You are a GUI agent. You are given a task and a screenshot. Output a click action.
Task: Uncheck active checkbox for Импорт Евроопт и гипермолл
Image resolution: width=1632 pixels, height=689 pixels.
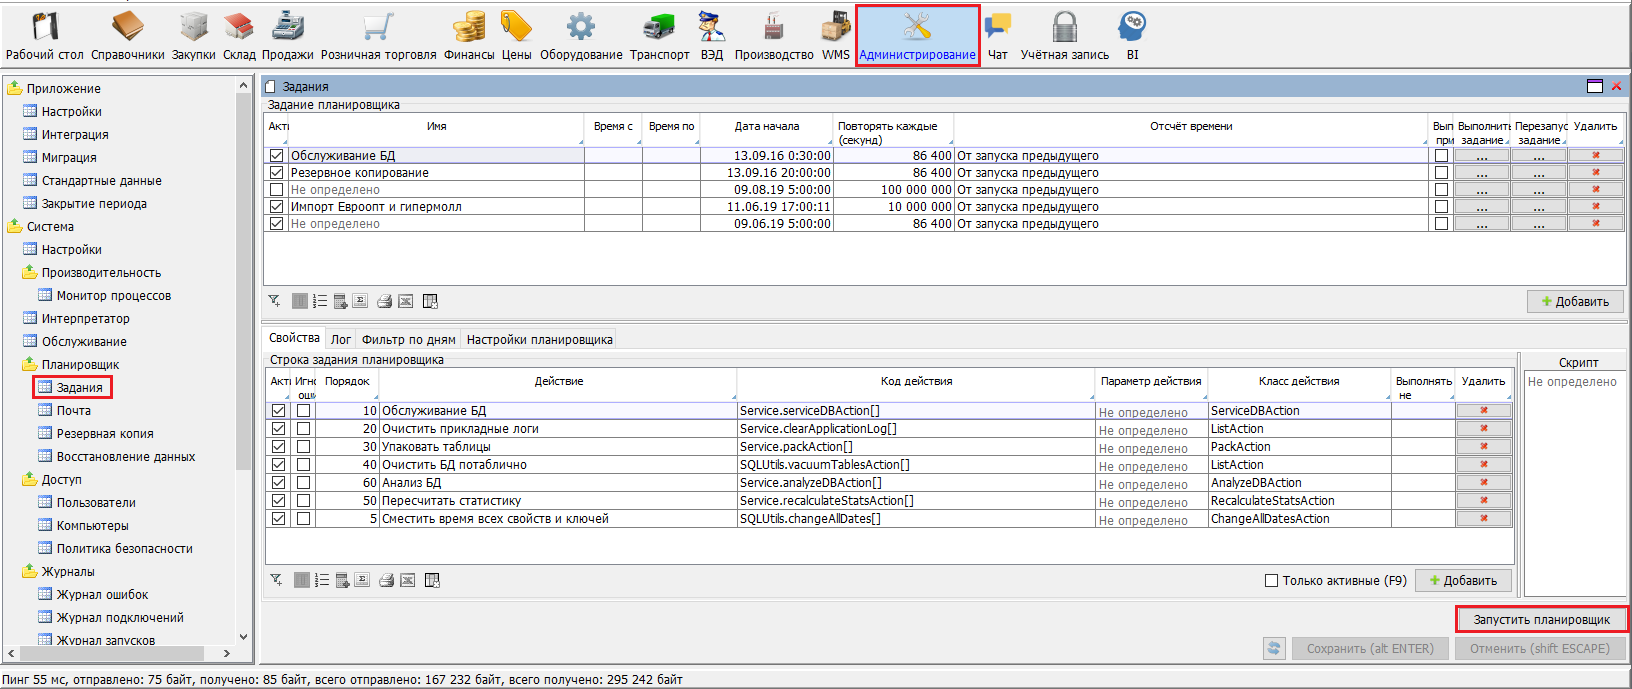pos(277,207)
